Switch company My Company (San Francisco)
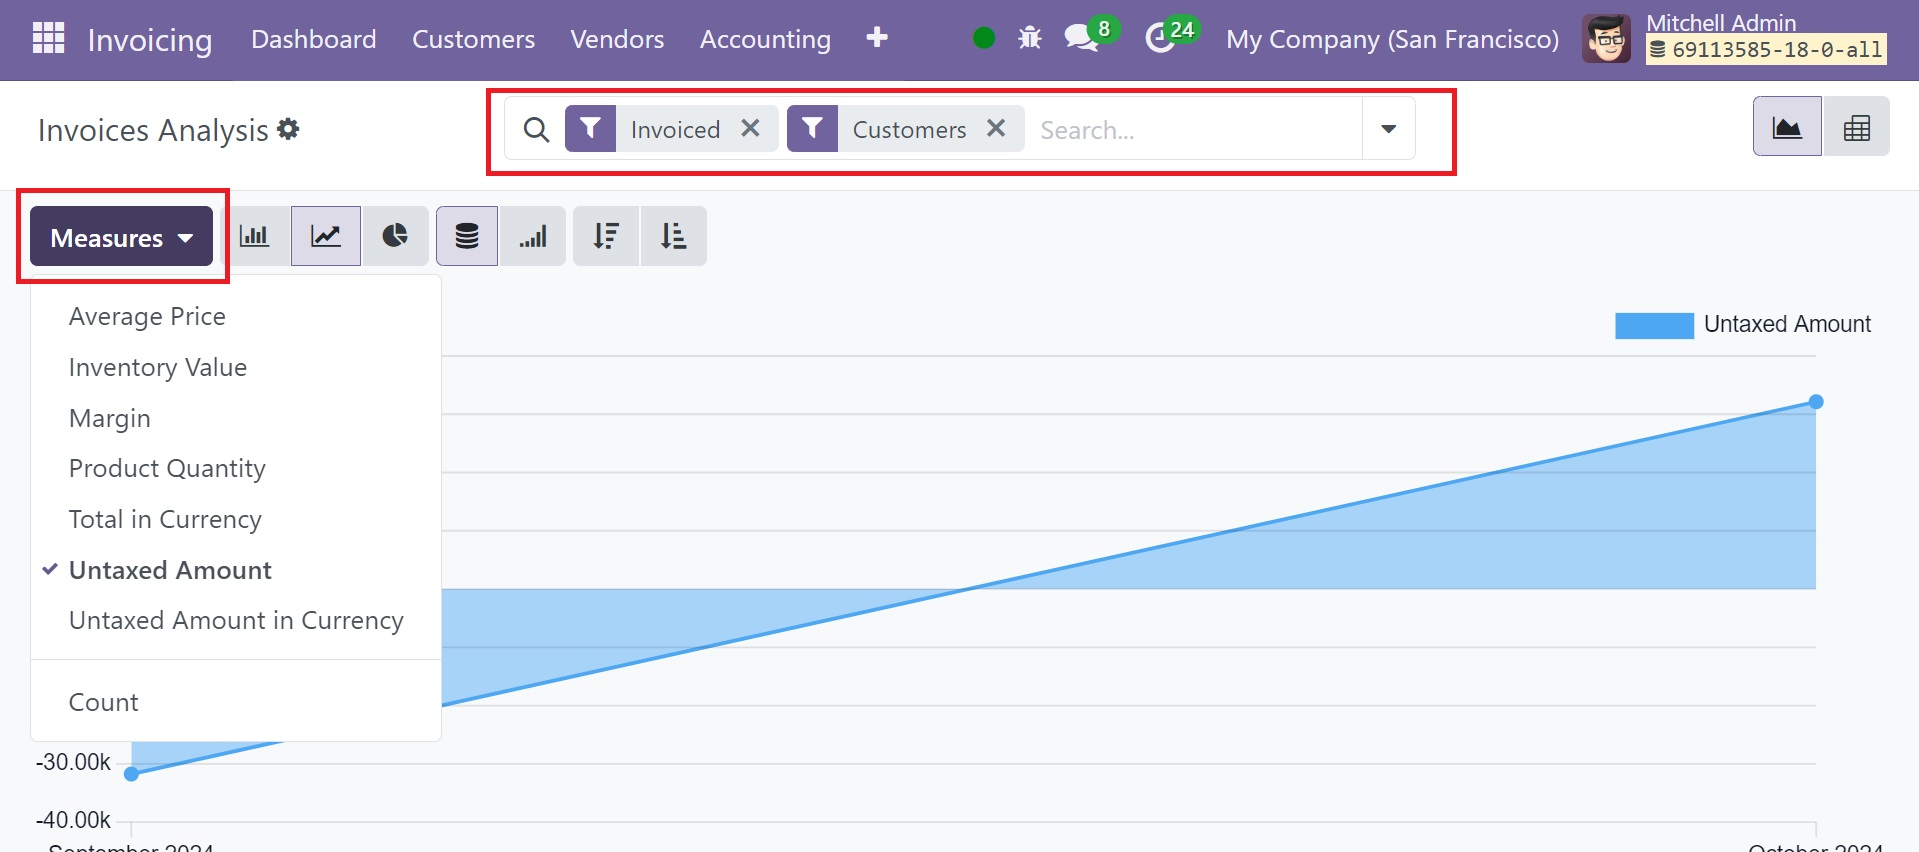 click(x=1392, y=39)
